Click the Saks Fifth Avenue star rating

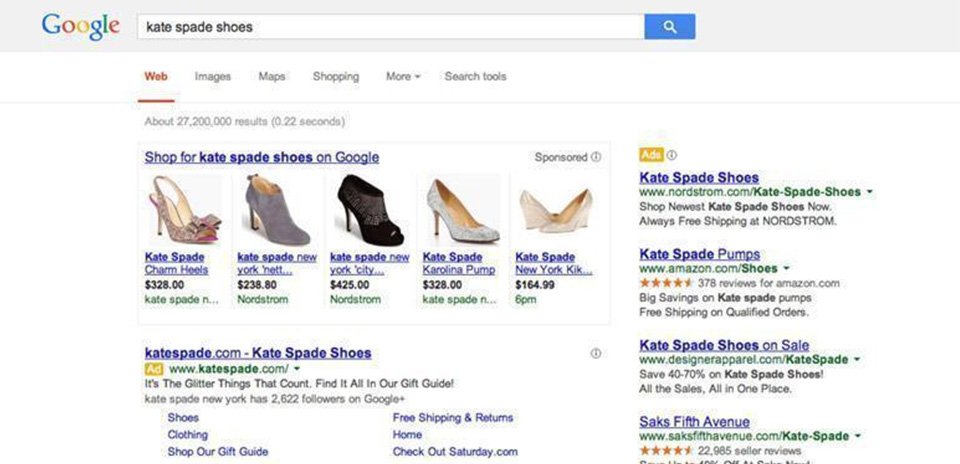(666, 451)
